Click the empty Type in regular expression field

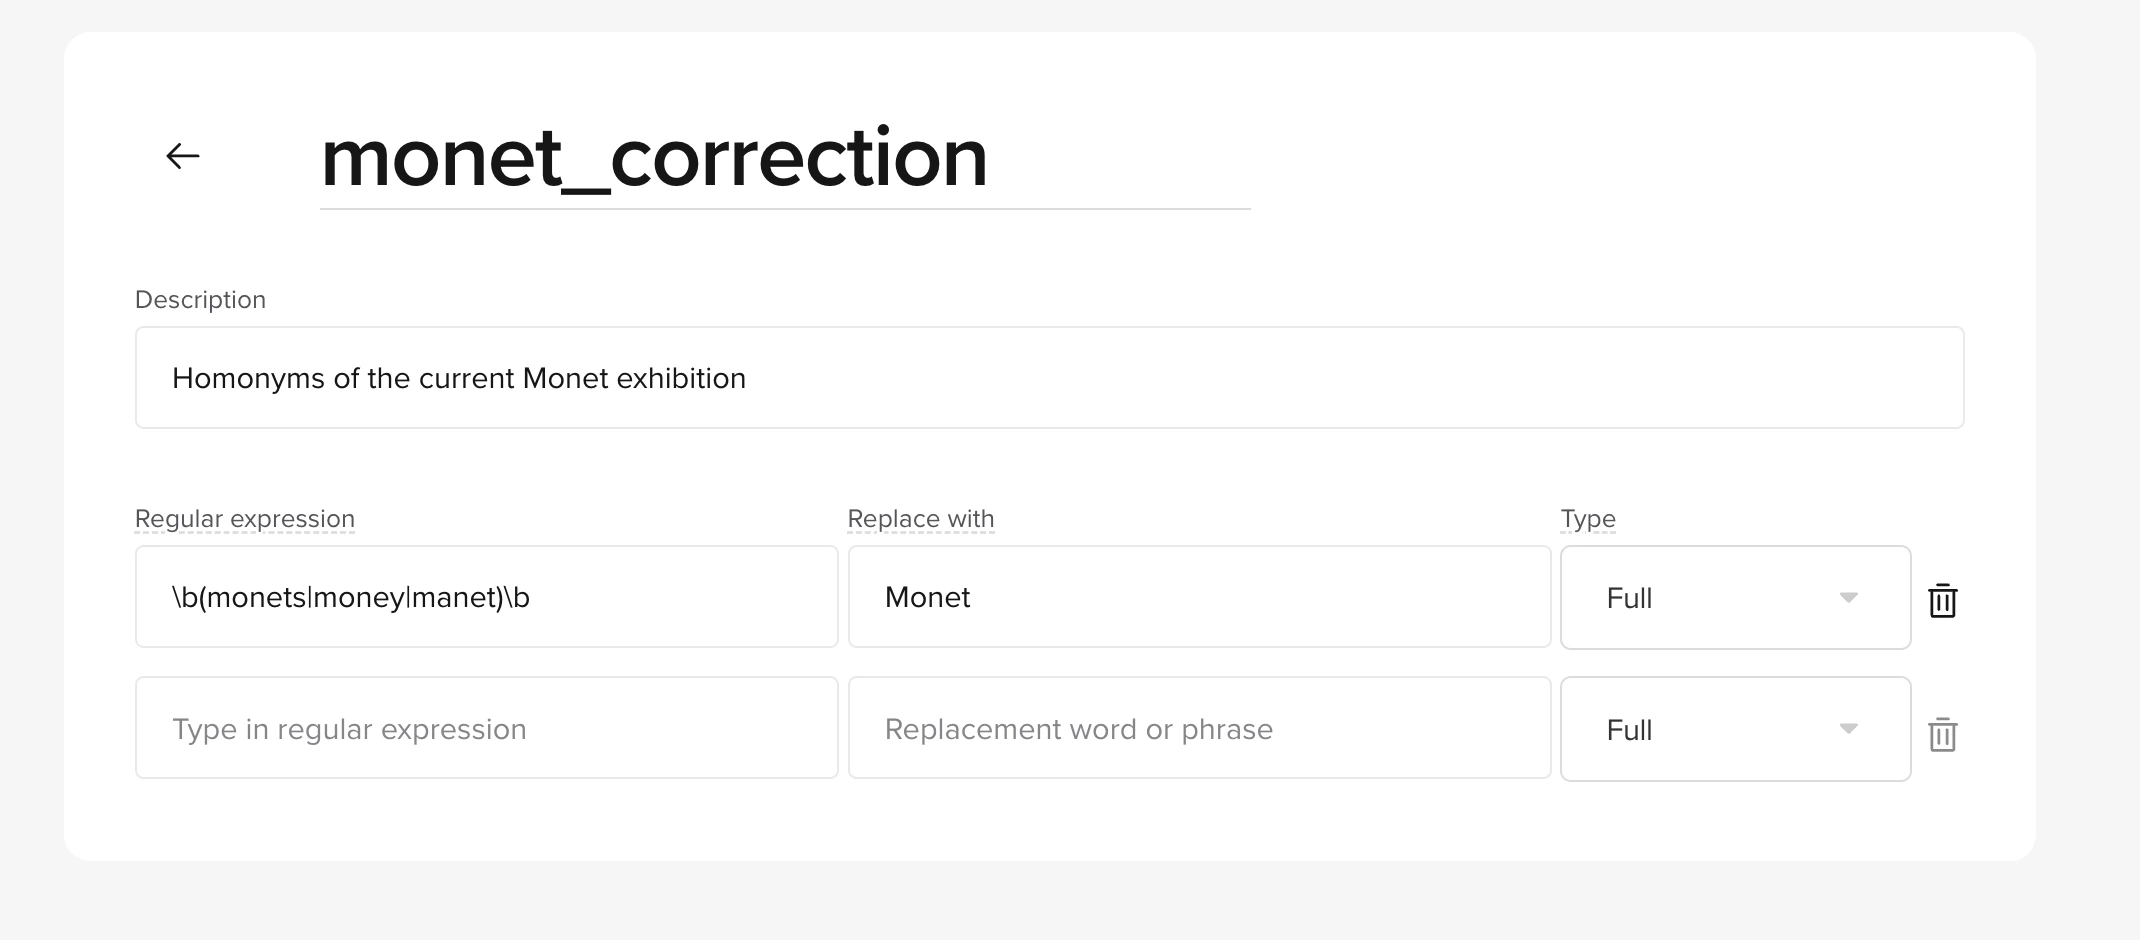click(486, 728)
